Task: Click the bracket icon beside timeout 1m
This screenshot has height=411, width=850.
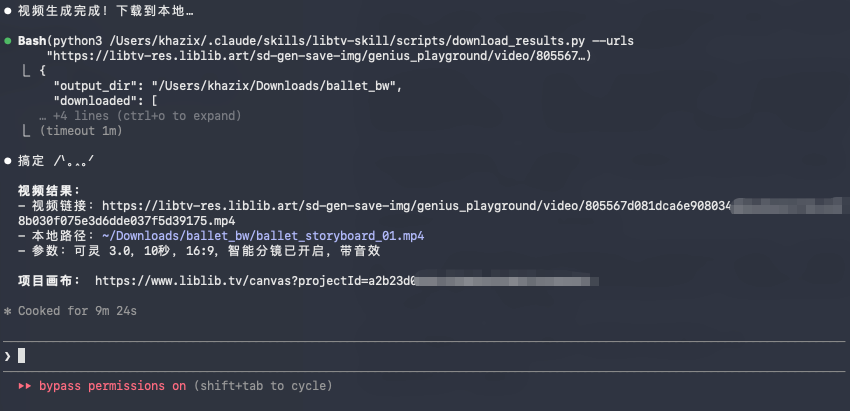Action: (26, 131)
